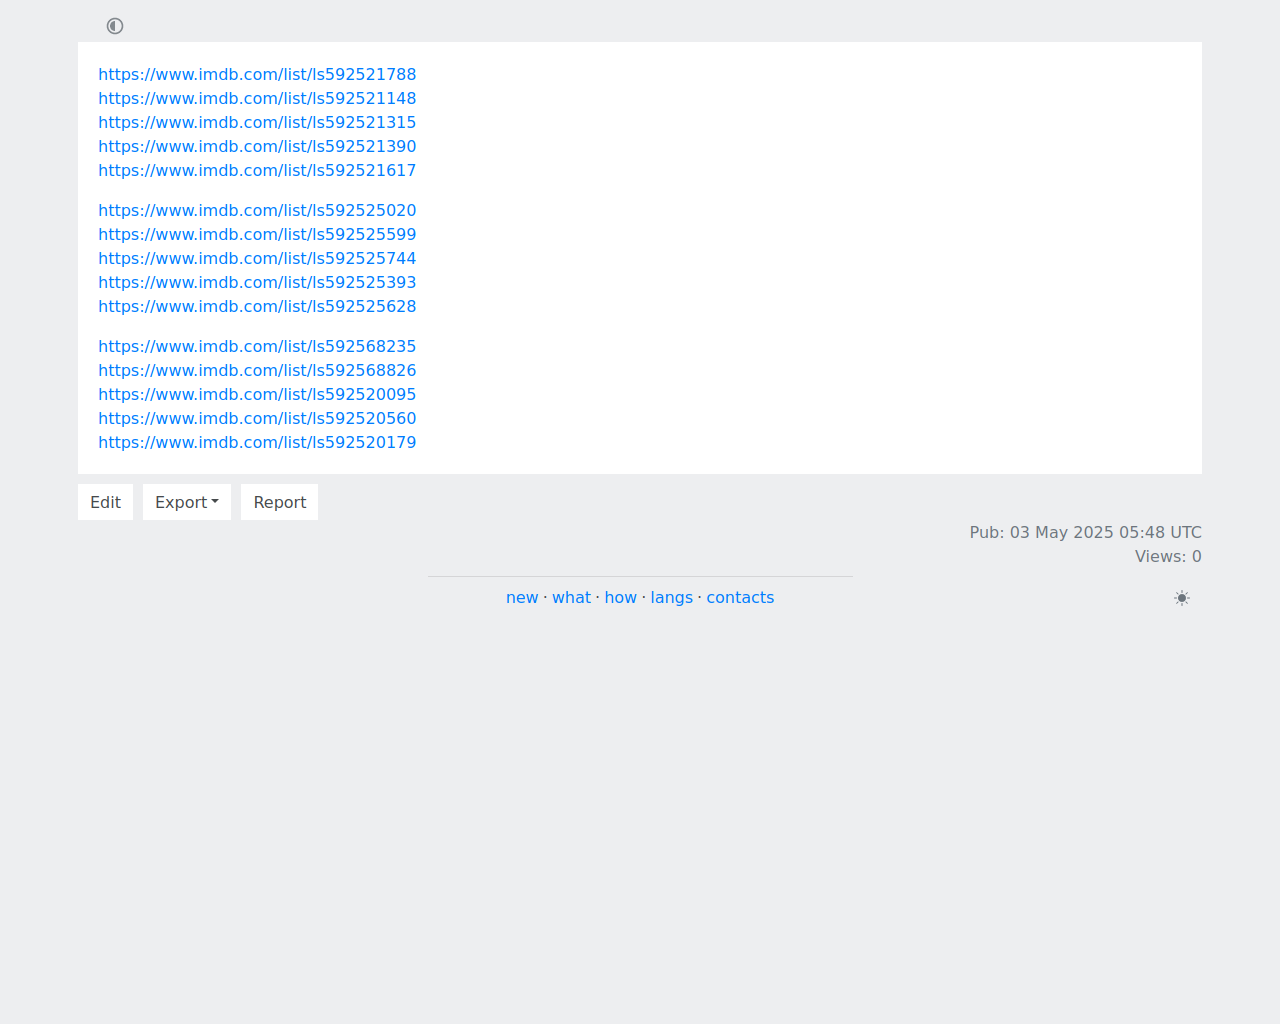
Task: Open IMDb list link ls592525599
Action: coord(257,234)
